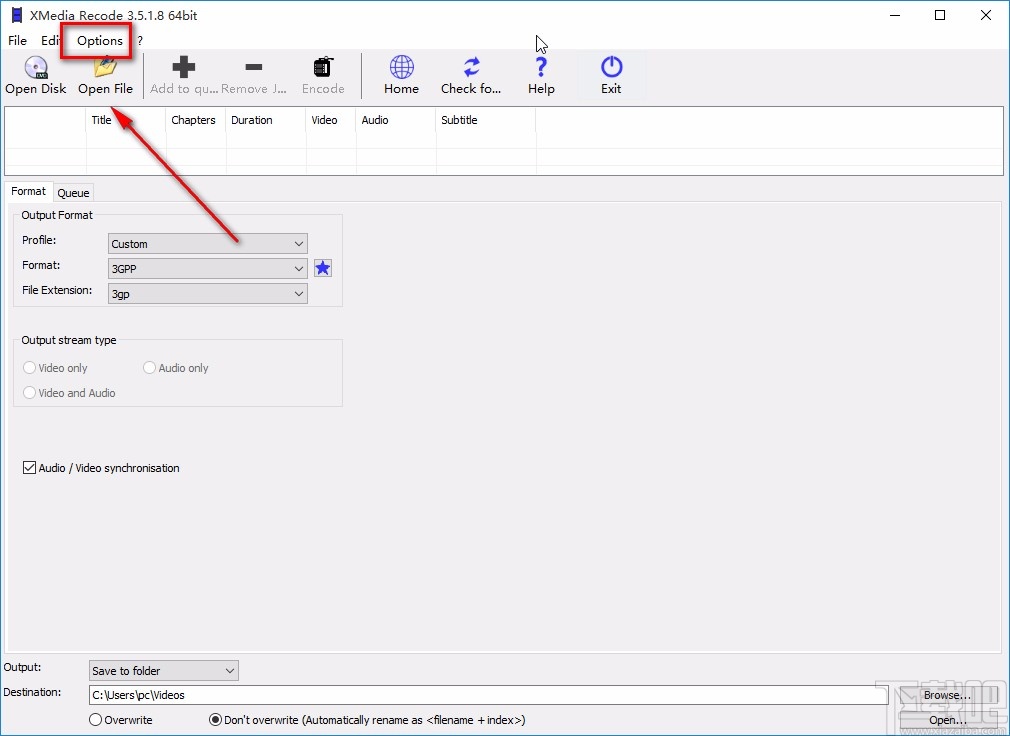Open the Options menu

pos(100,41)
